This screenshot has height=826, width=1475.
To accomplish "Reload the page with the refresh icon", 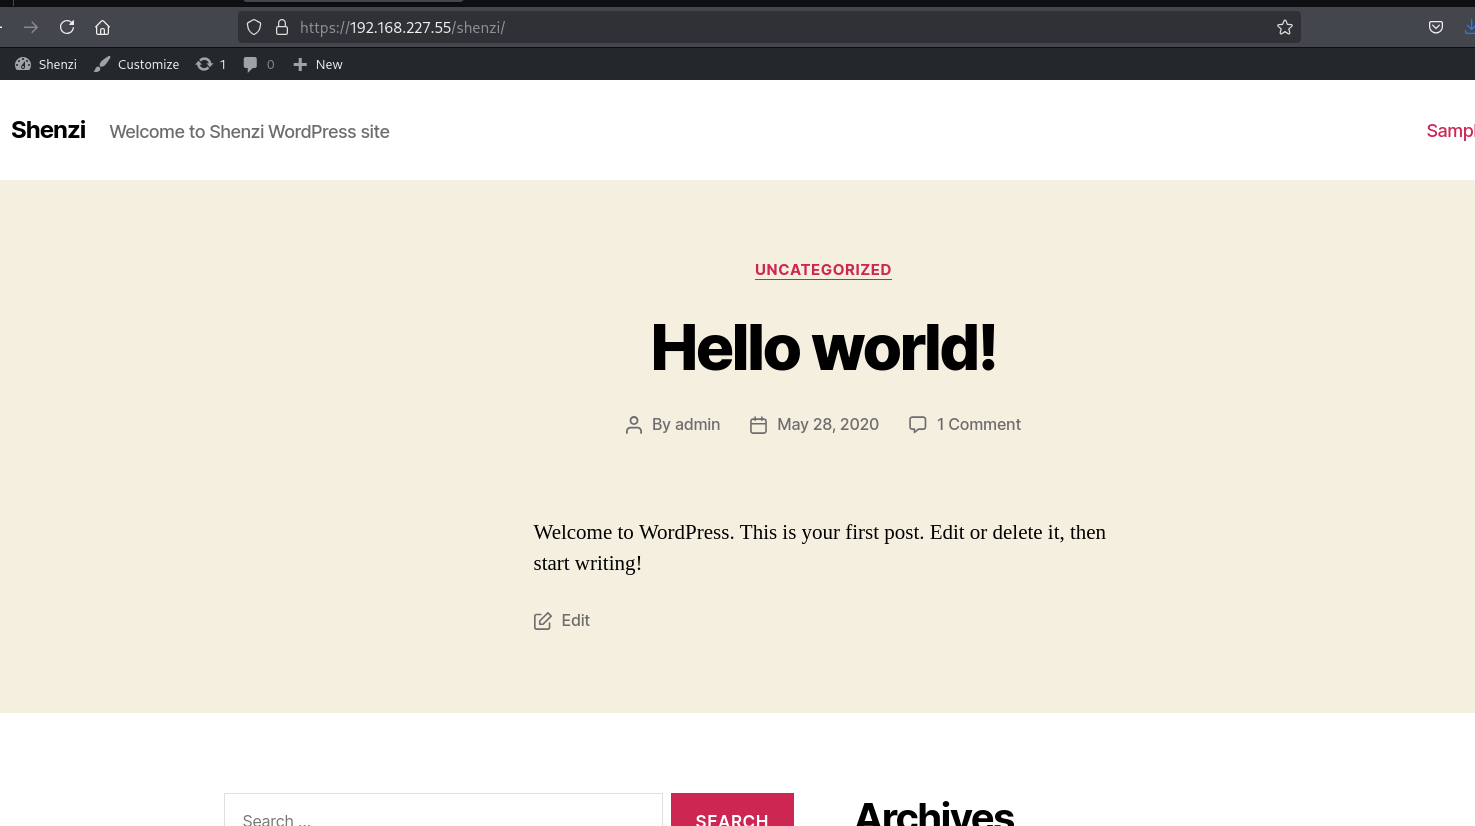I will tap(67, 27).
